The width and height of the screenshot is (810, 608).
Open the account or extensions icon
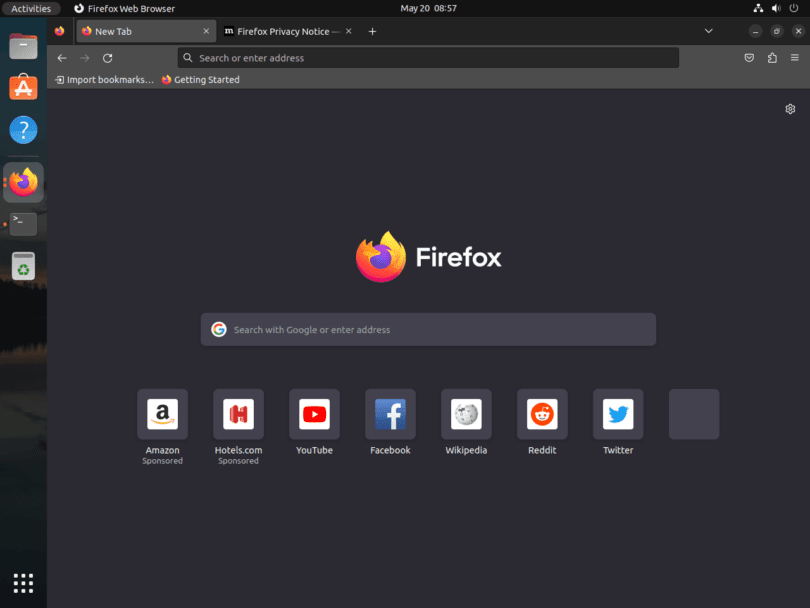(x=770, y=57)
